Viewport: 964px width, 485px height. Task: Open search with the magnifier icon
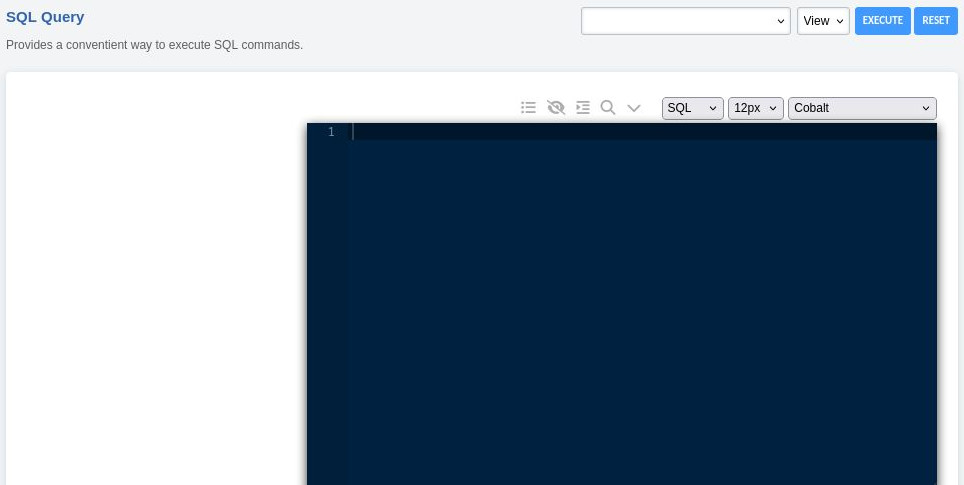(x=608, y=108)
